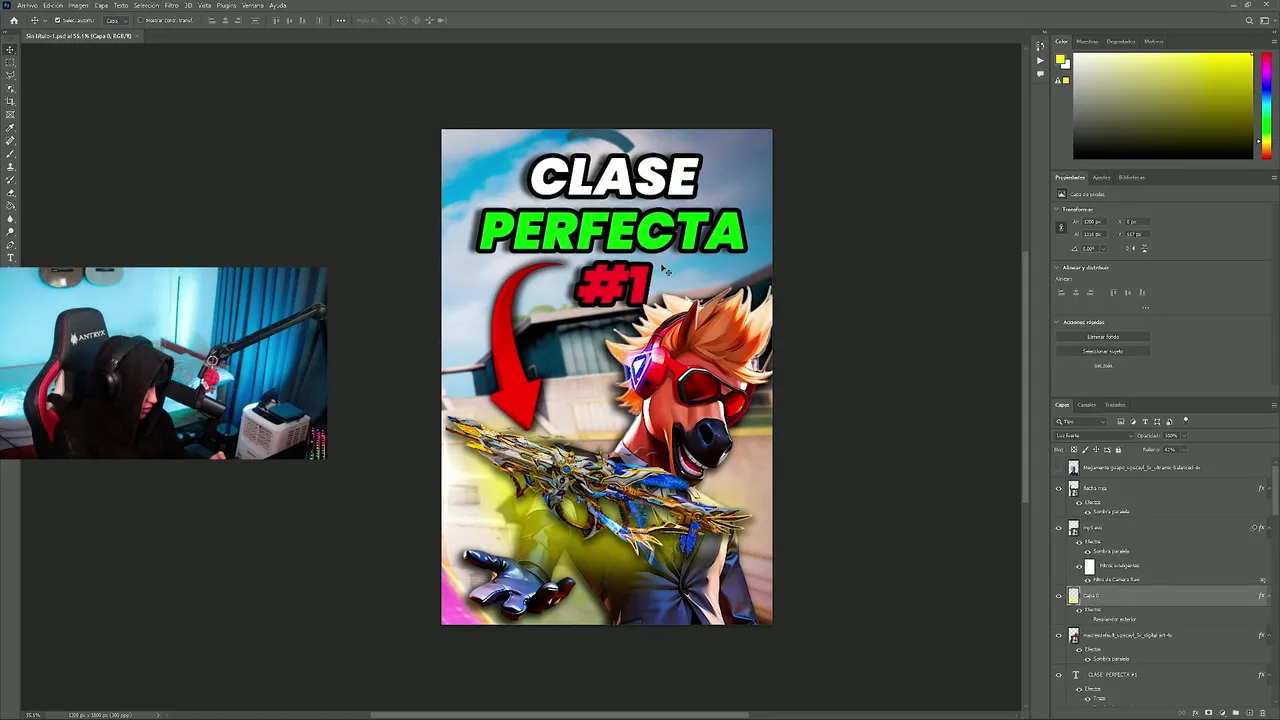Viewport: 1280px width, 720px height.
Task: Switch to the Canales tab
Action: click(1086, 405)
